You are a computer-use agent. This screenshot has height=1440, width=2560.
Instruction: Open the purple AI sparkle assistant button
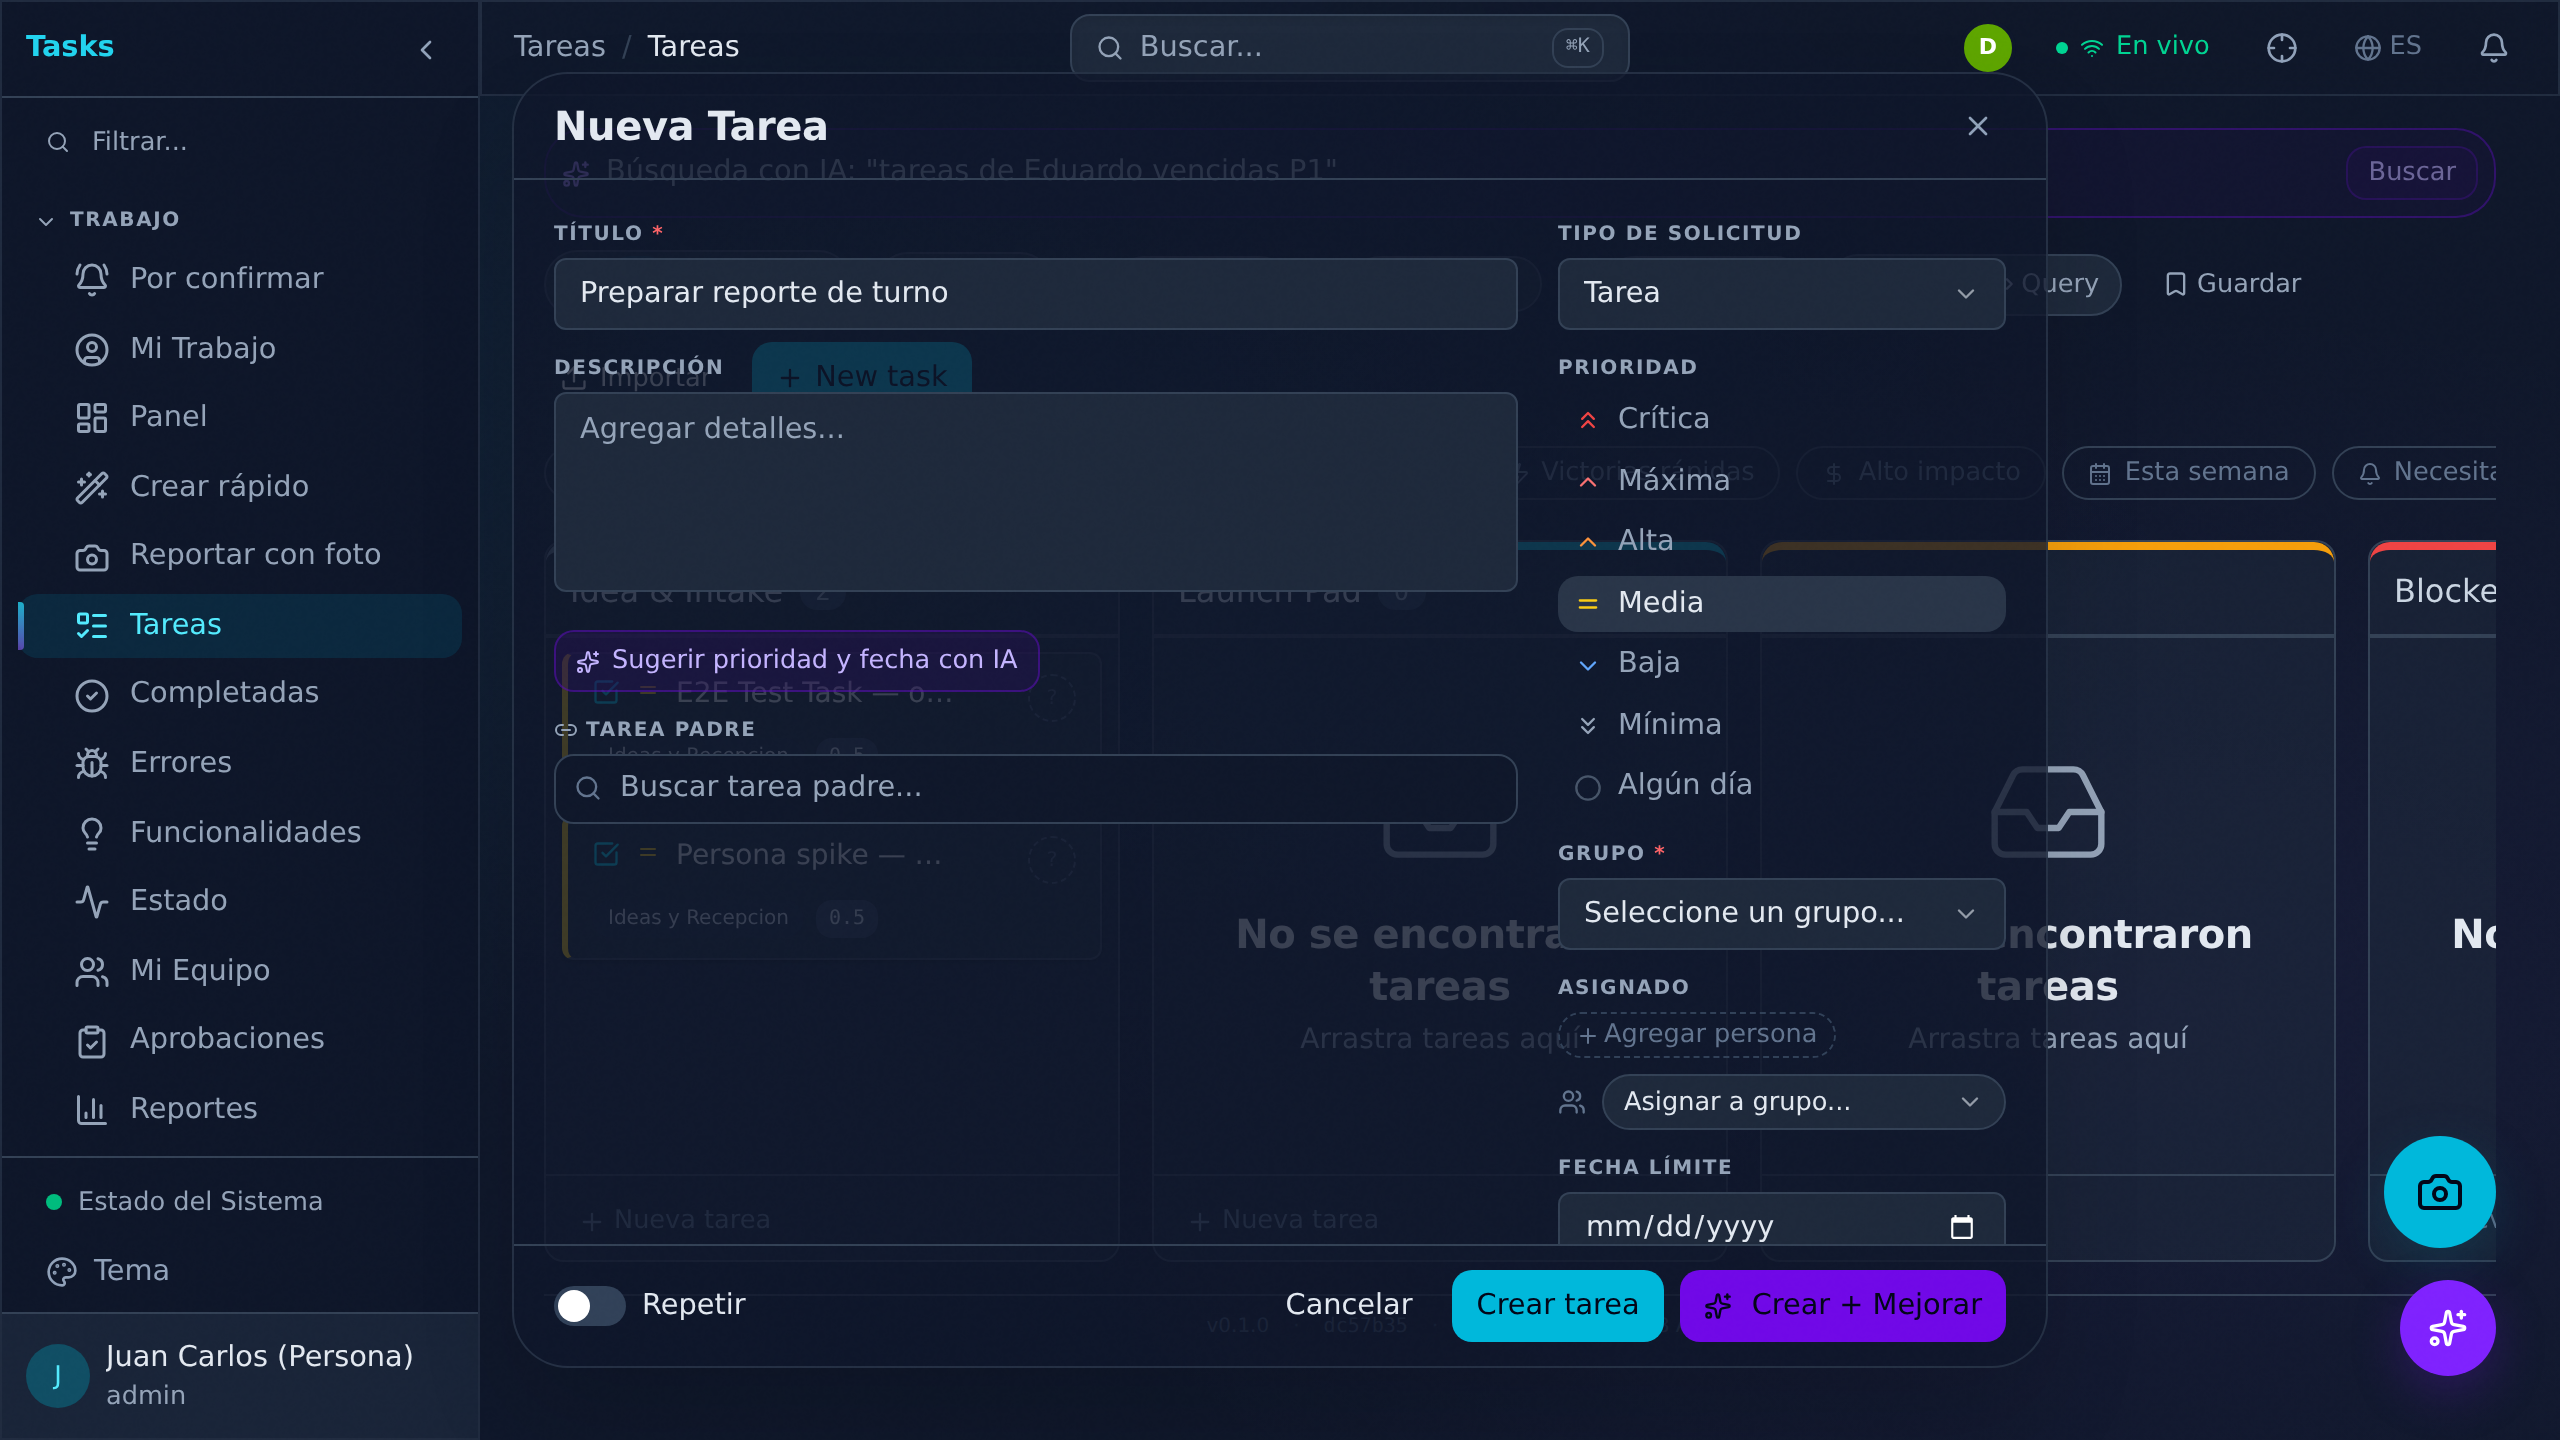(x=2448, y=1328)
